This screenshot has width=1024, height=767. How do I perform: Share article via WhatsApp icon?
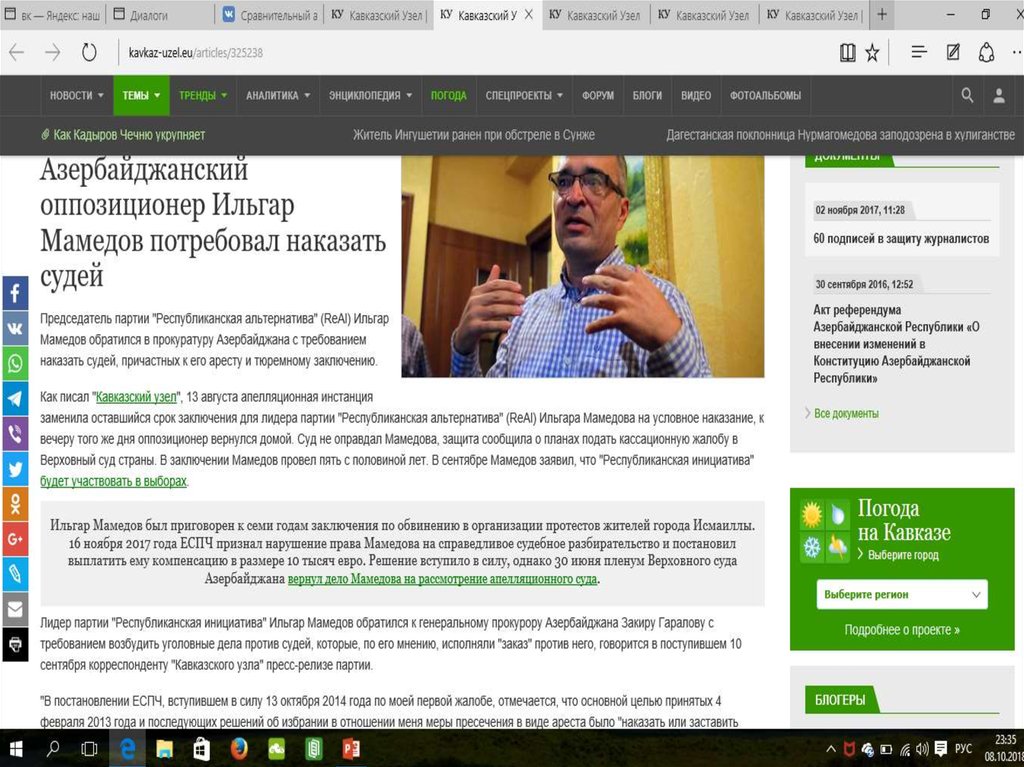pyautogui.click(x=15, y=364)
